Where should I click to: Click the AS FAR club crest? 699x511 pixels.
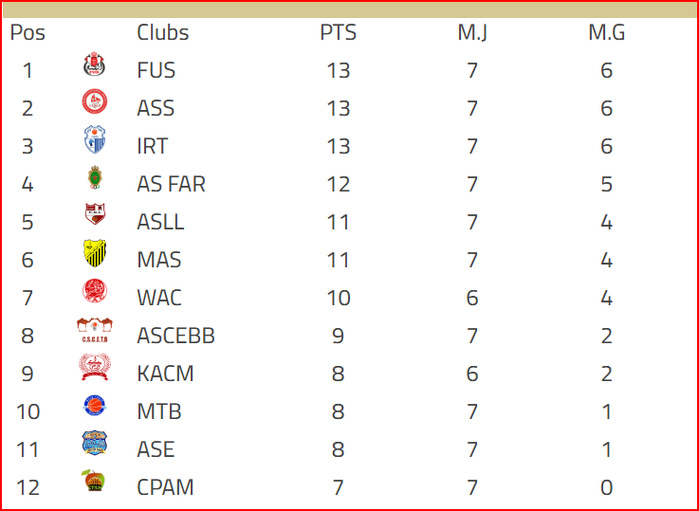click(94, 178)
